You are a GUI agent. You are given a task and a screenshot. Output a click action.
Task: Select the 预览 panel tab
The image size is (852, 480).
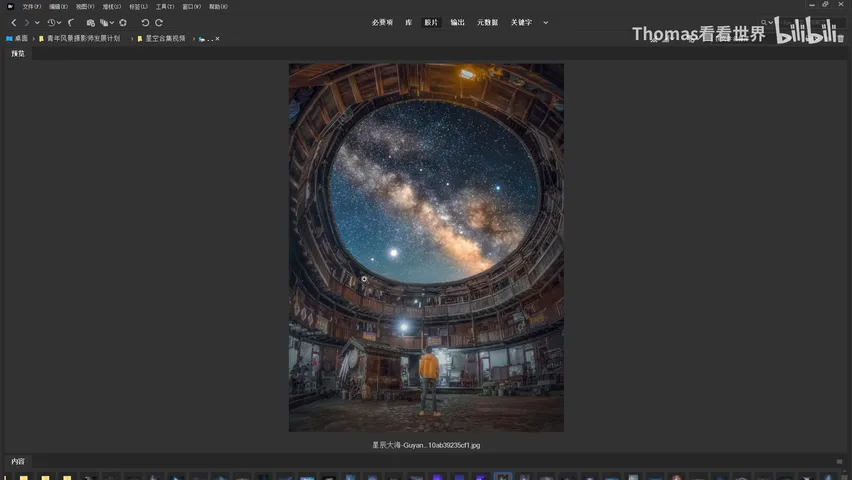click(x=18, y=54)
